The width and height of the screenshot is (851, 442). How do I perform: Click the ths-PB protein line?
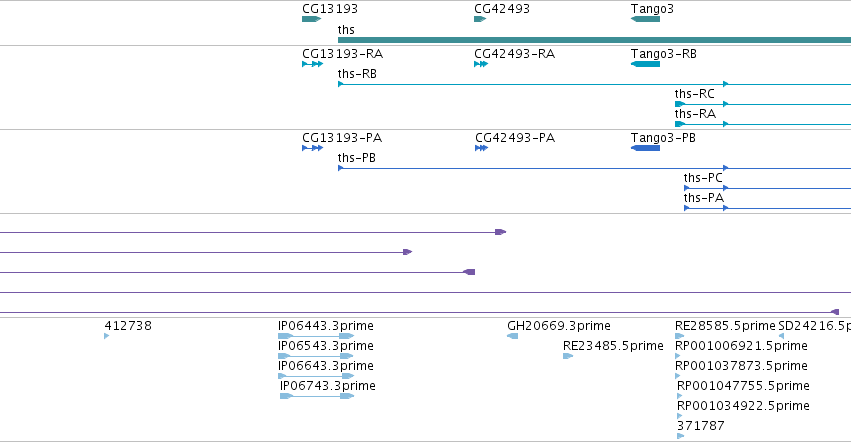coord(594,168)
